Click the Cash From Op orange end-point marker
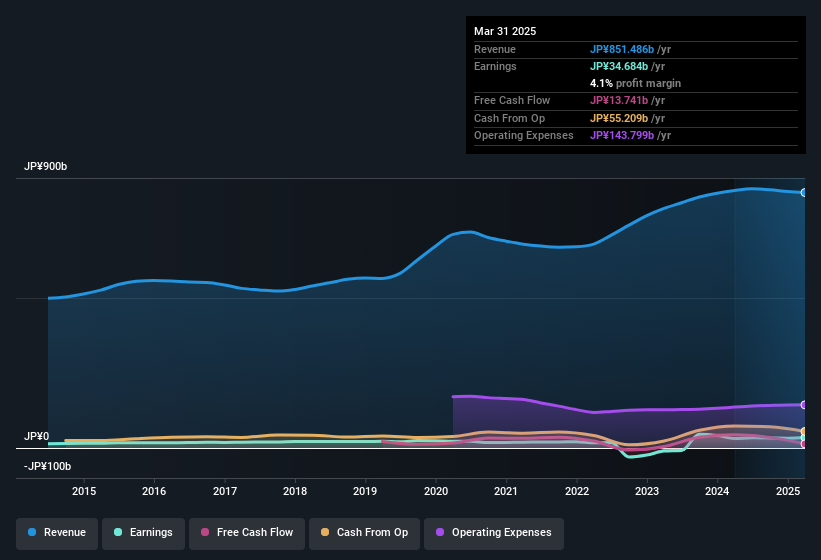The height and width of the screenshot is (560, 821). [804, 432]
